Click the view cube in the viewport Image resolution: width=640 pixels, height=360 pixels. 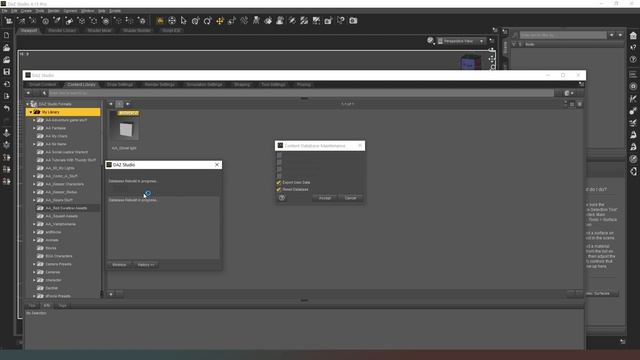coord(470,63)
